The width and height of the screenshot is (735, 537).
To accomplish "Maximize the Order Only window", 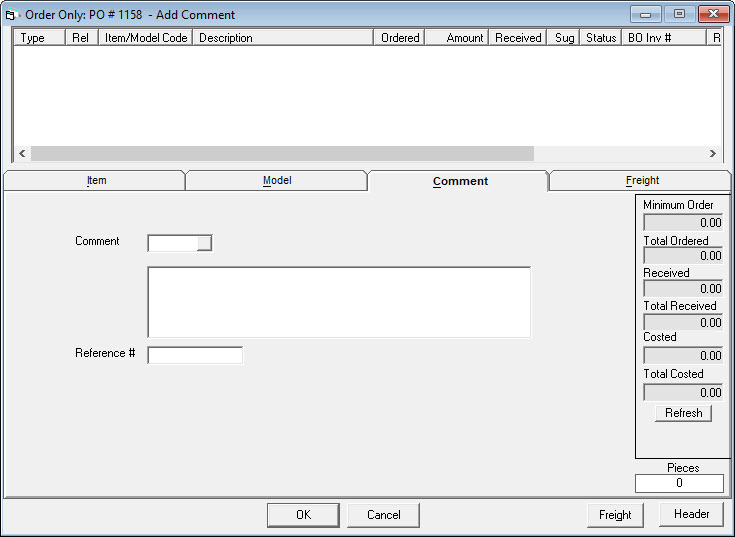I will coord(679,14).
